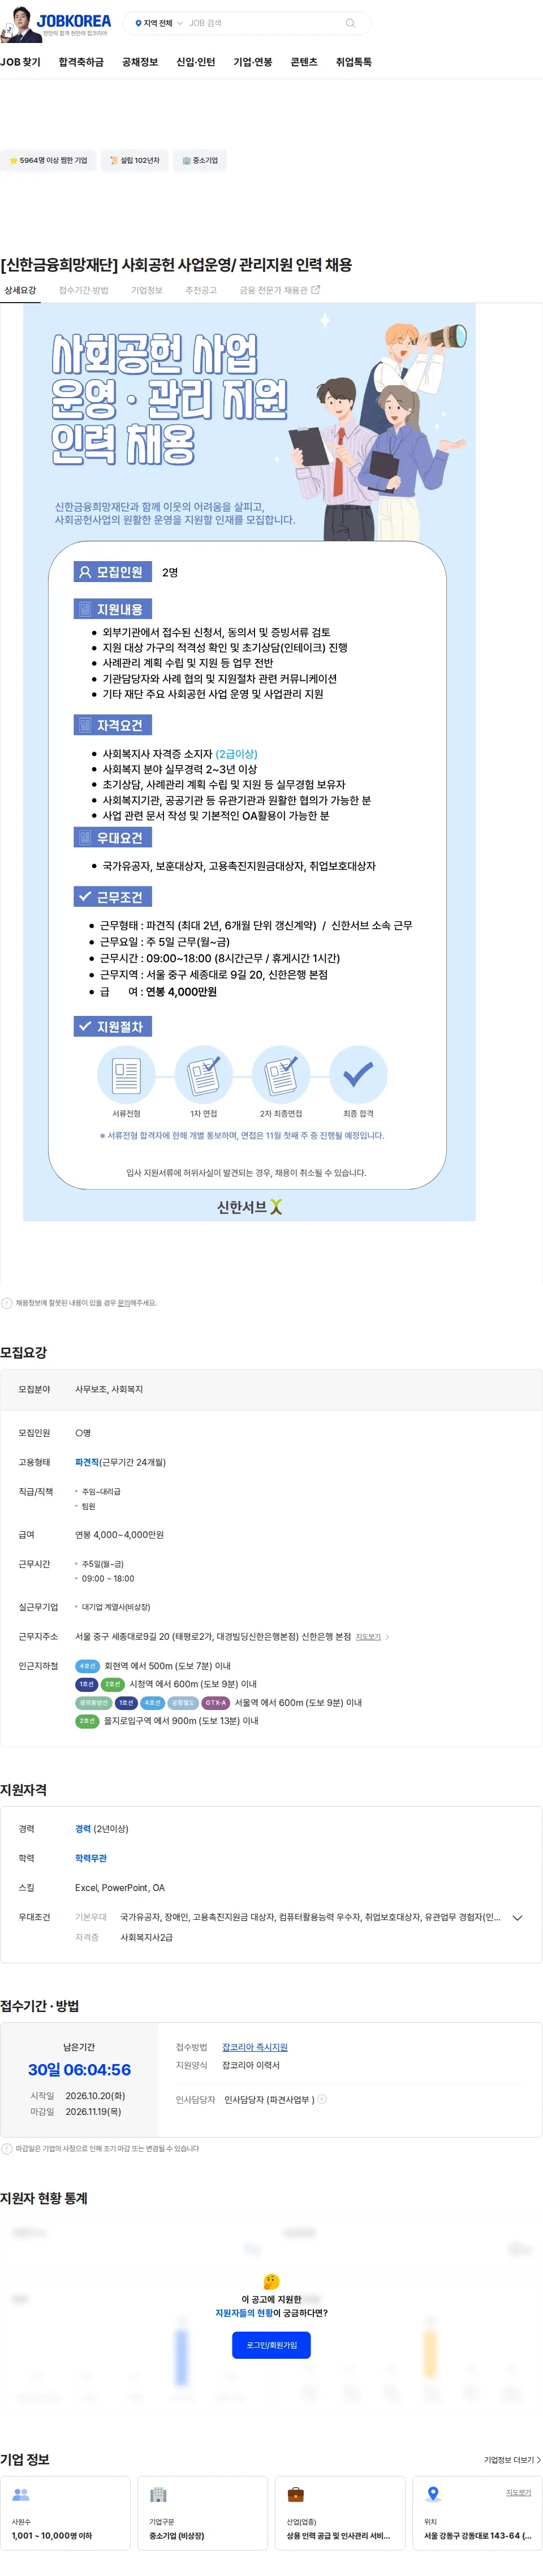
Task: Click the 잡코리아 이력서 form text
Action: click(251, 2065)
